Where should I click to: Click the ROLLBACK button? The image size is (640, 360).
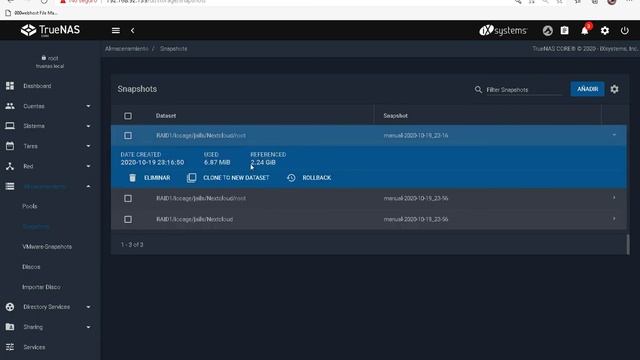click(309, 178)
